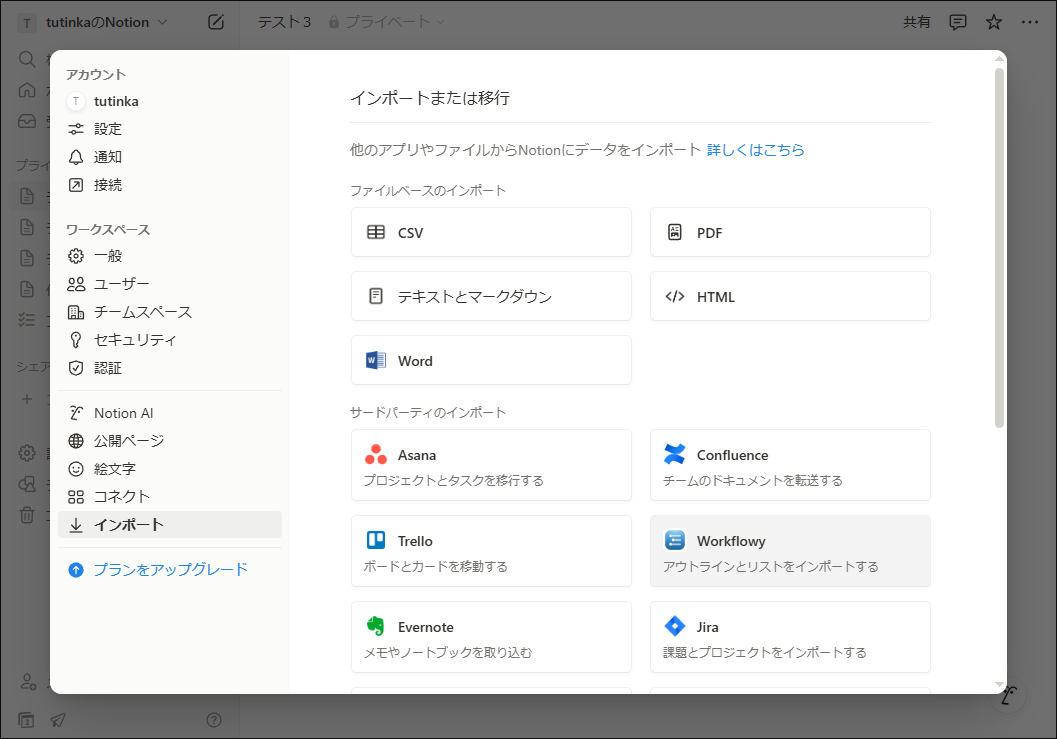
Task: Click the trash icon in sidebar
Action: click(x=27, y=515)
